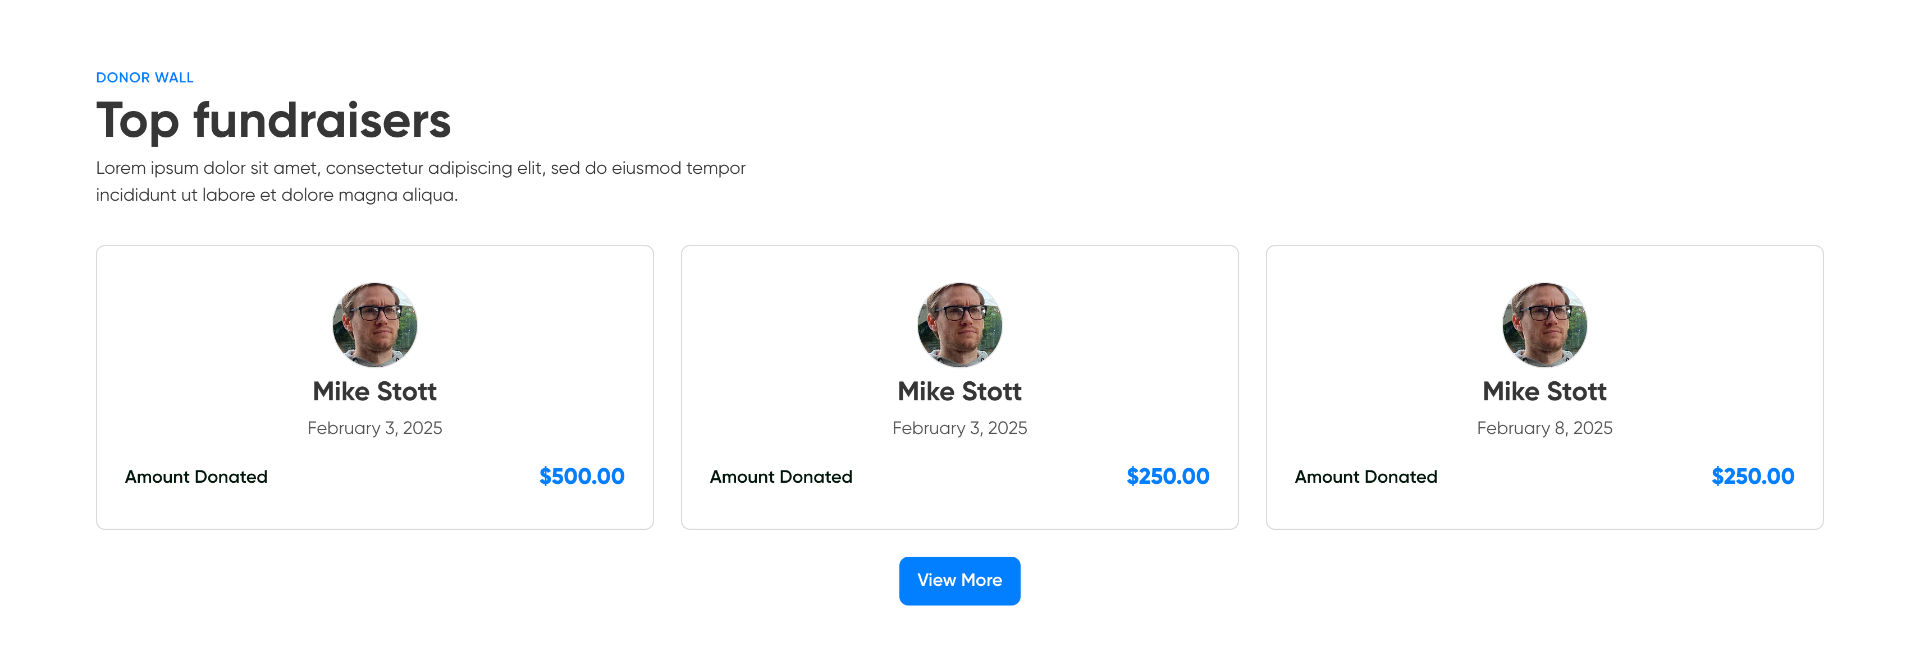1920x670 pixels.
Task: Click the $500.00 donation amount
Action: pos(582,477)
